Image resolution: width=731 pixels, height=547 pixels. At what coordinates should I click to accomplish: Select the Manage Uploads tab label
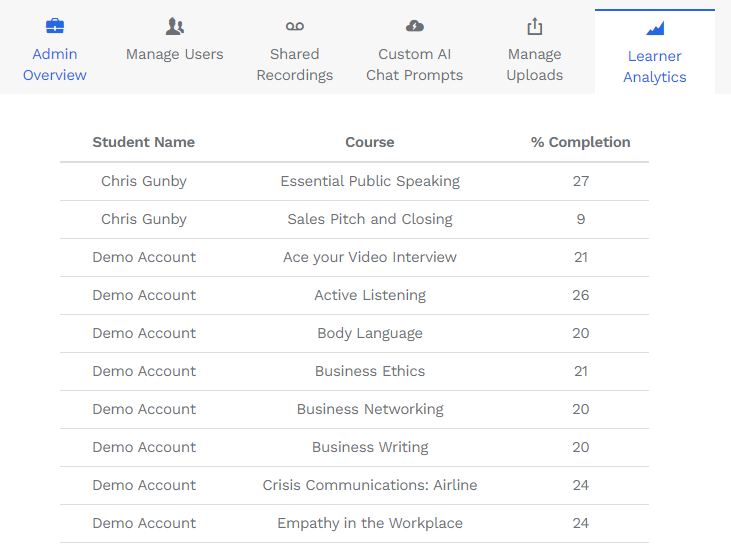pos(535,64)
